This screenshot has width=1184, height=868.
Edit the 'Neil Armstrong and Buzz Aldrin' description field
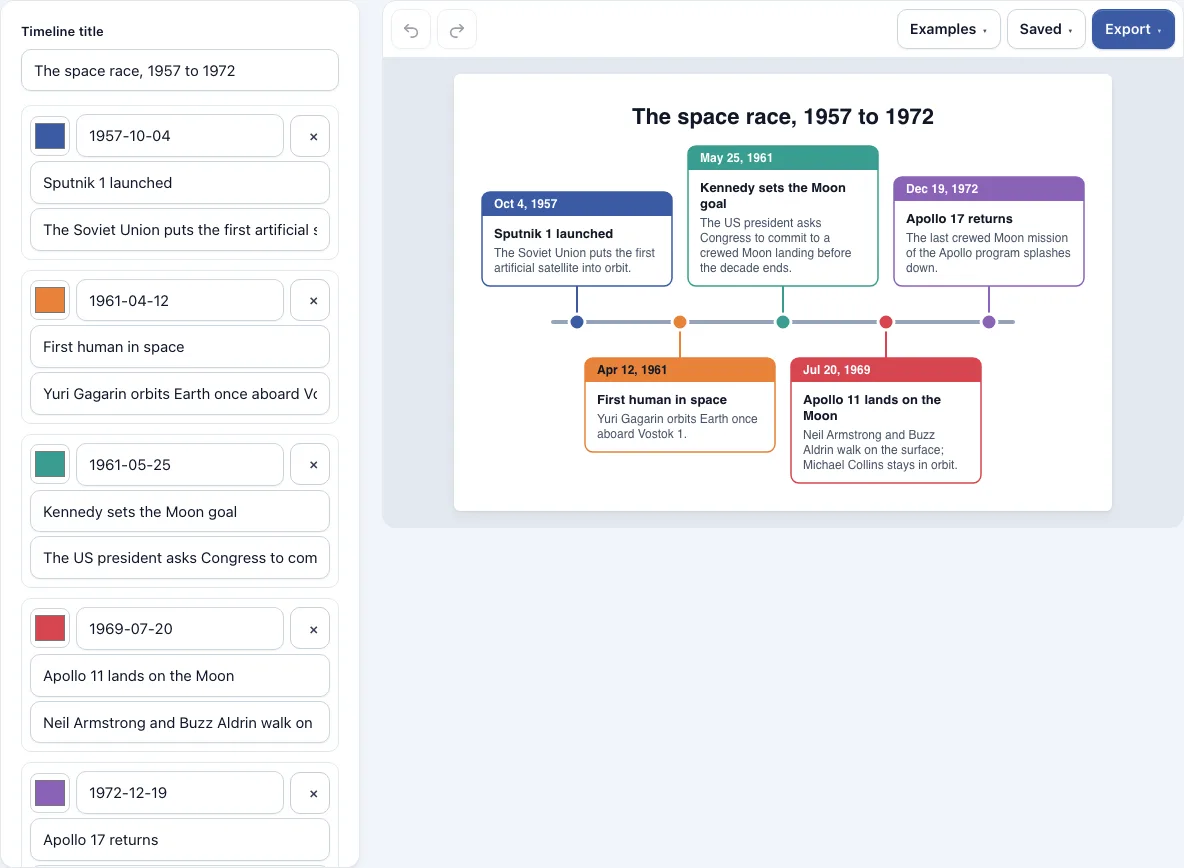180,723
